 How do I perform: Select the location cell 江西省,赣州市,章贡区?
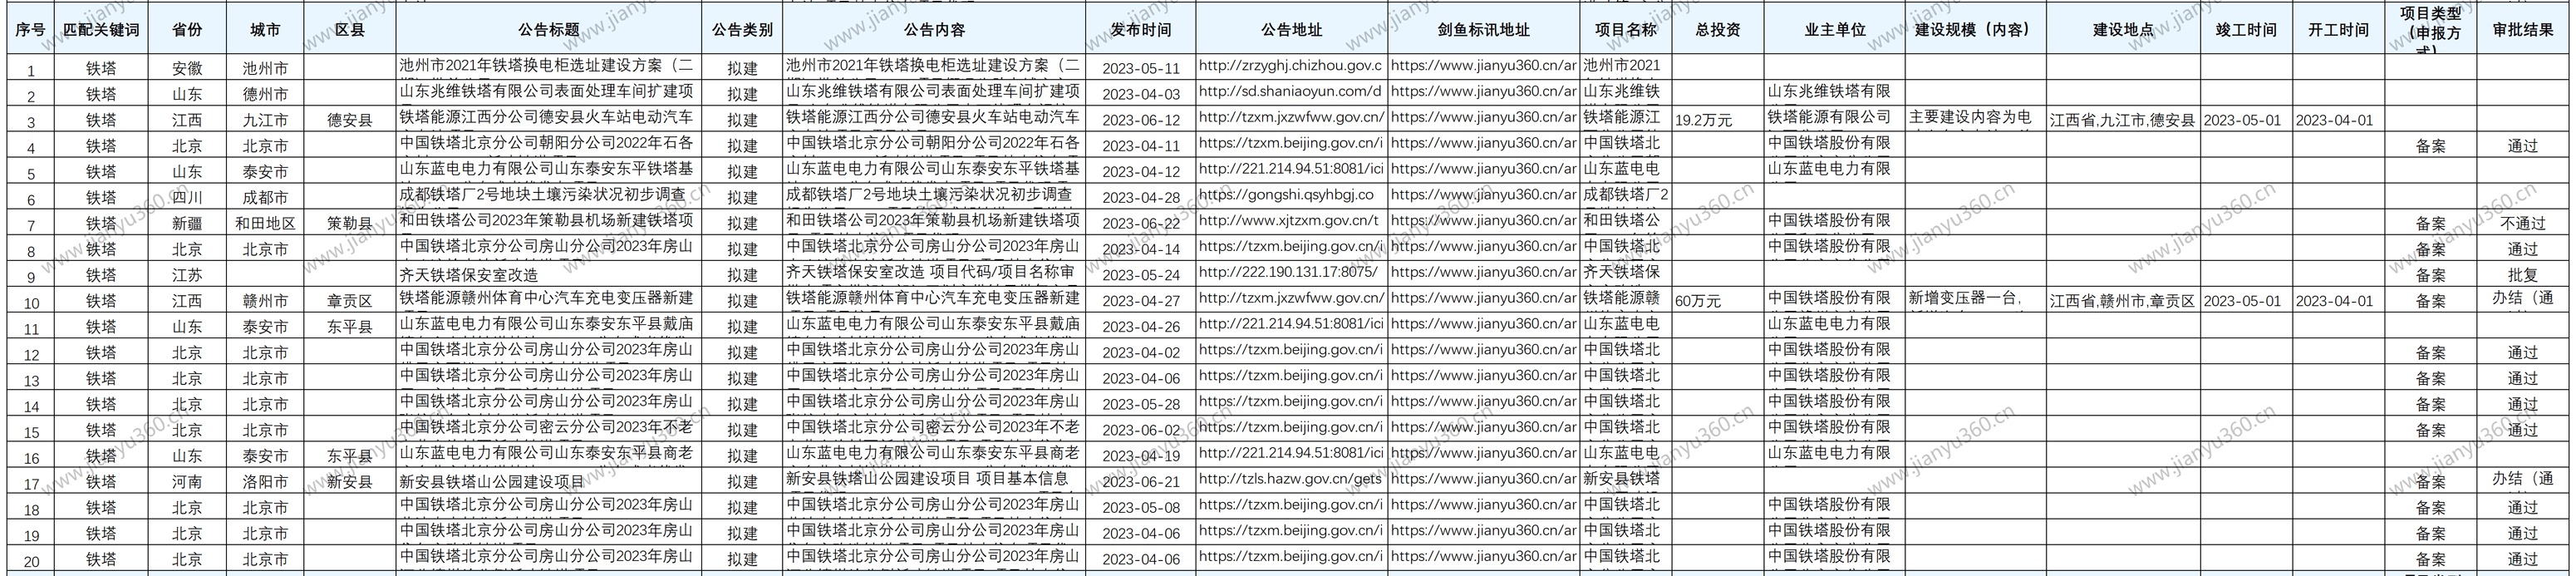[x=2122, y=301]
